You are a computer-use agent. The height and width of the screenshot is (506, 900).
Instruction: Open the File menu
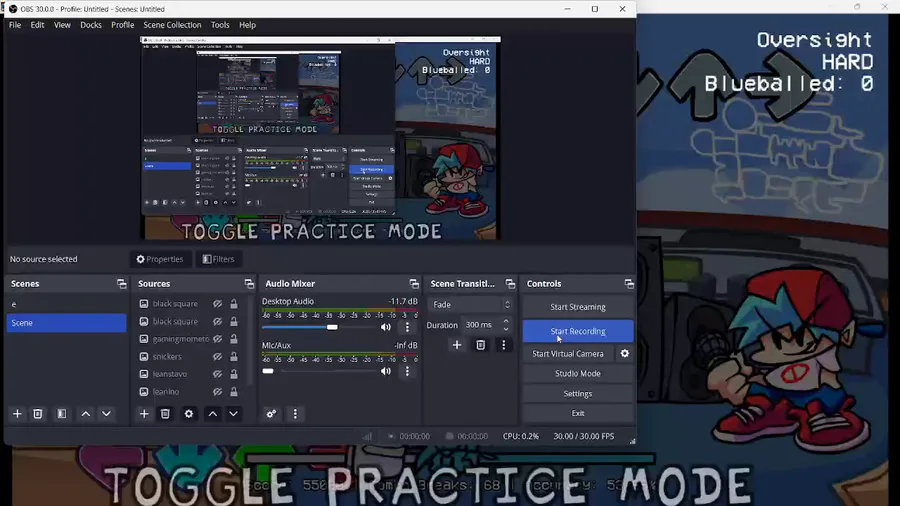pos(15,25)
